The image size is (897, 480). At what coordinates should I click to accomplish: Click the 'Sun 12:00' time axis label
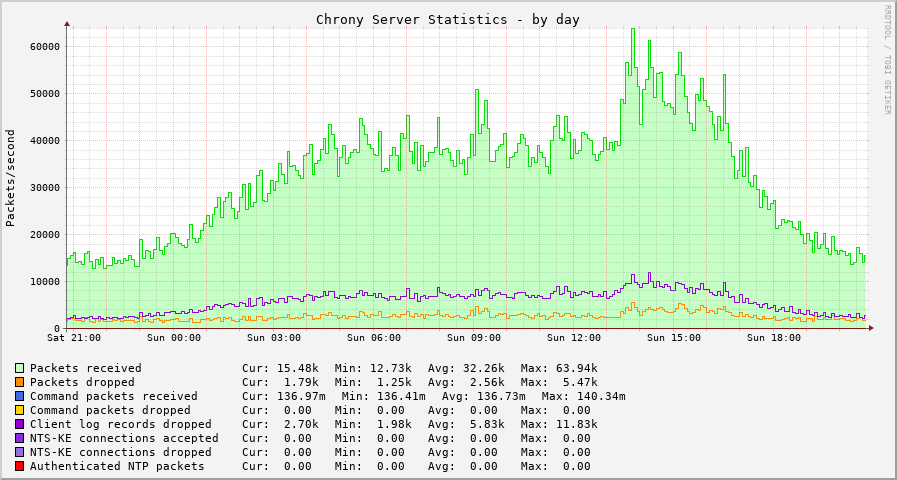tap(574, 338)
